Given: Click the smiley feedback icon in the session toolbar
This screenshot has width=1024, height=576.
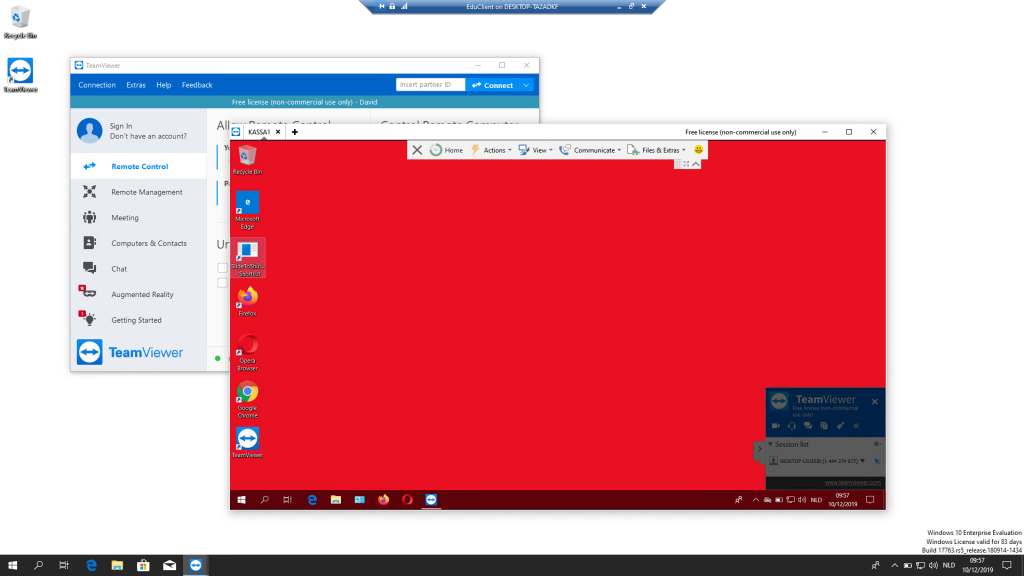Looking at the screenshot, I should tap(698, 150).
